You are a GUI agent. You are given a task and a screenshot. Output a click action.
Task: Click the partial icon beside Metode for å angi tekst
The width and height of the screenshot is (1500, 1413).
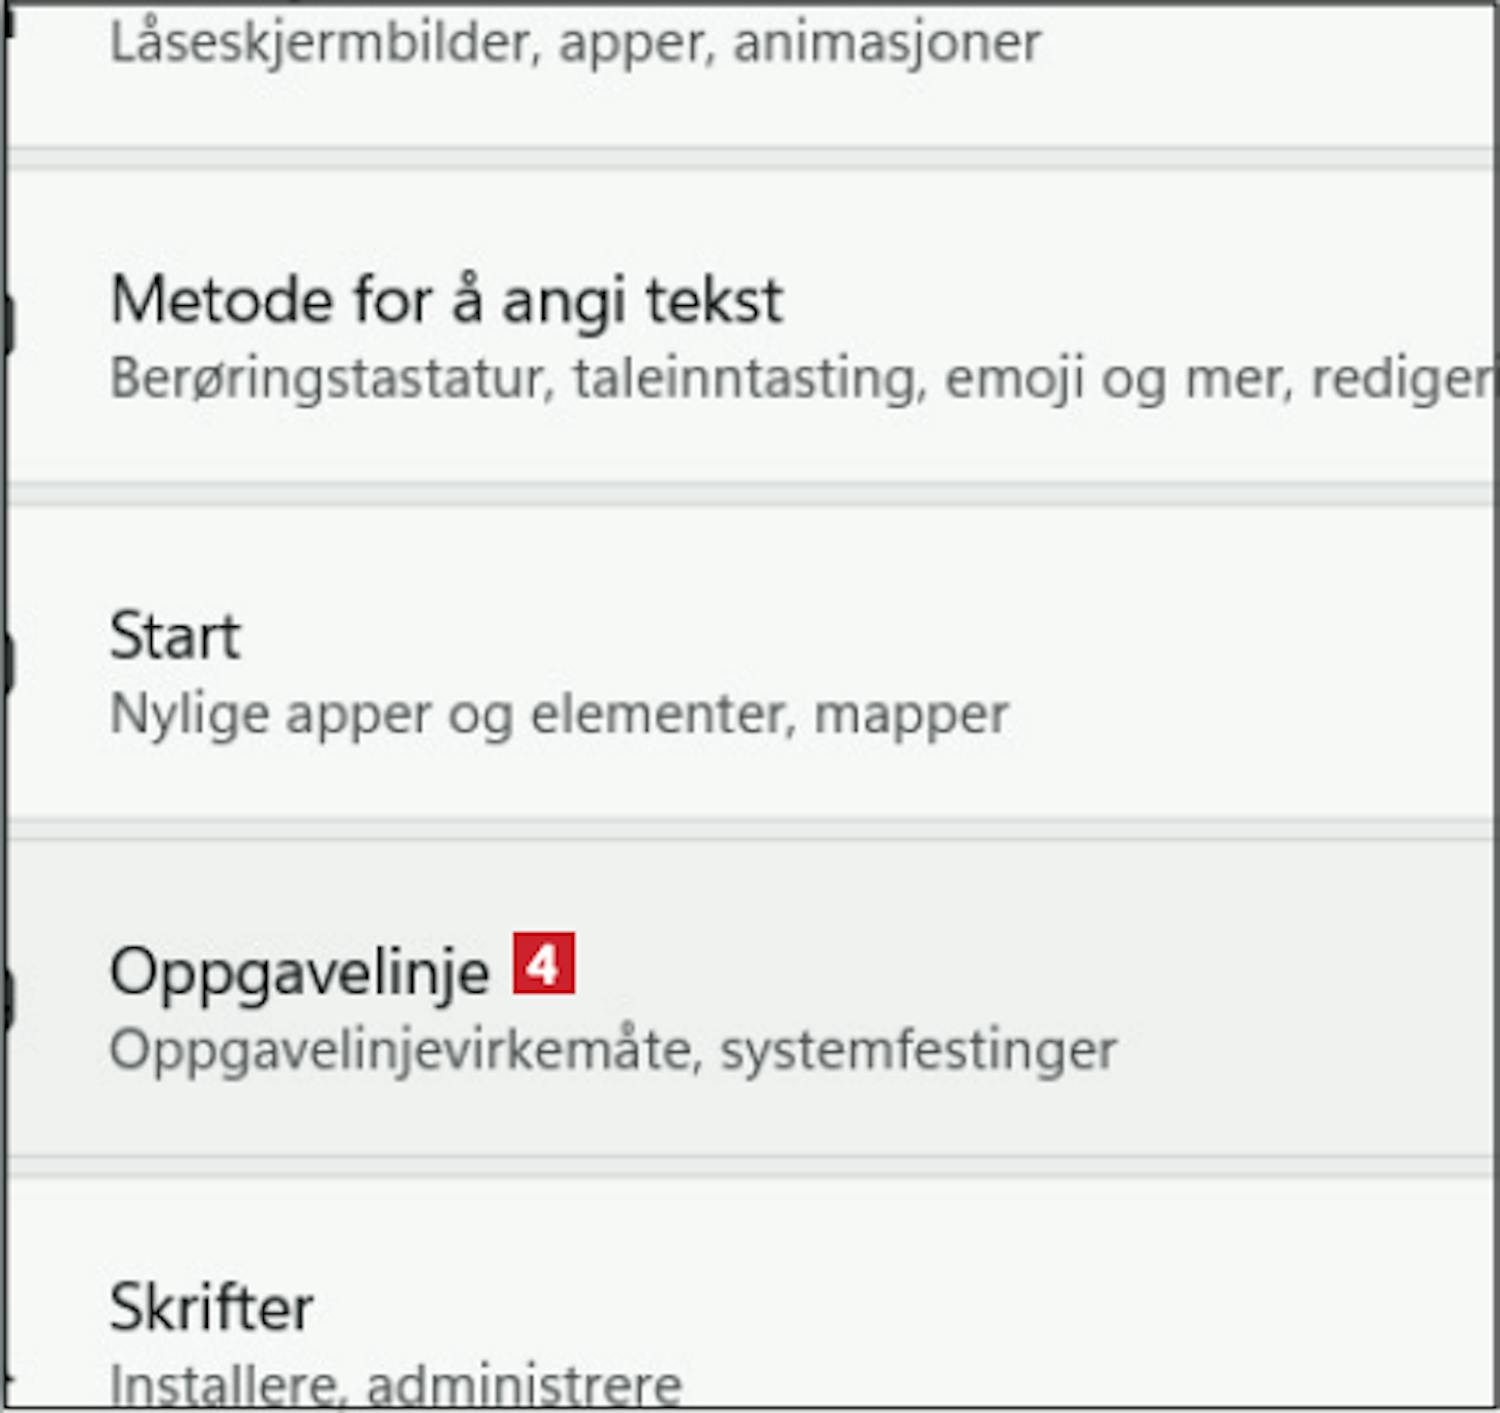click(x=6, y=324)
